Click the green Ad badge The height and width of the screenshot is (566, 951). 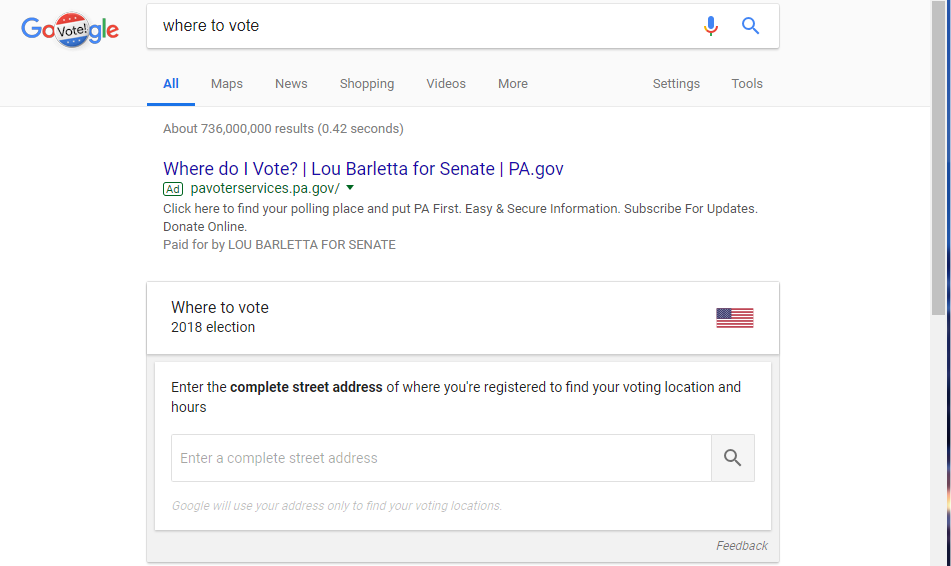(x=173, y=189)
